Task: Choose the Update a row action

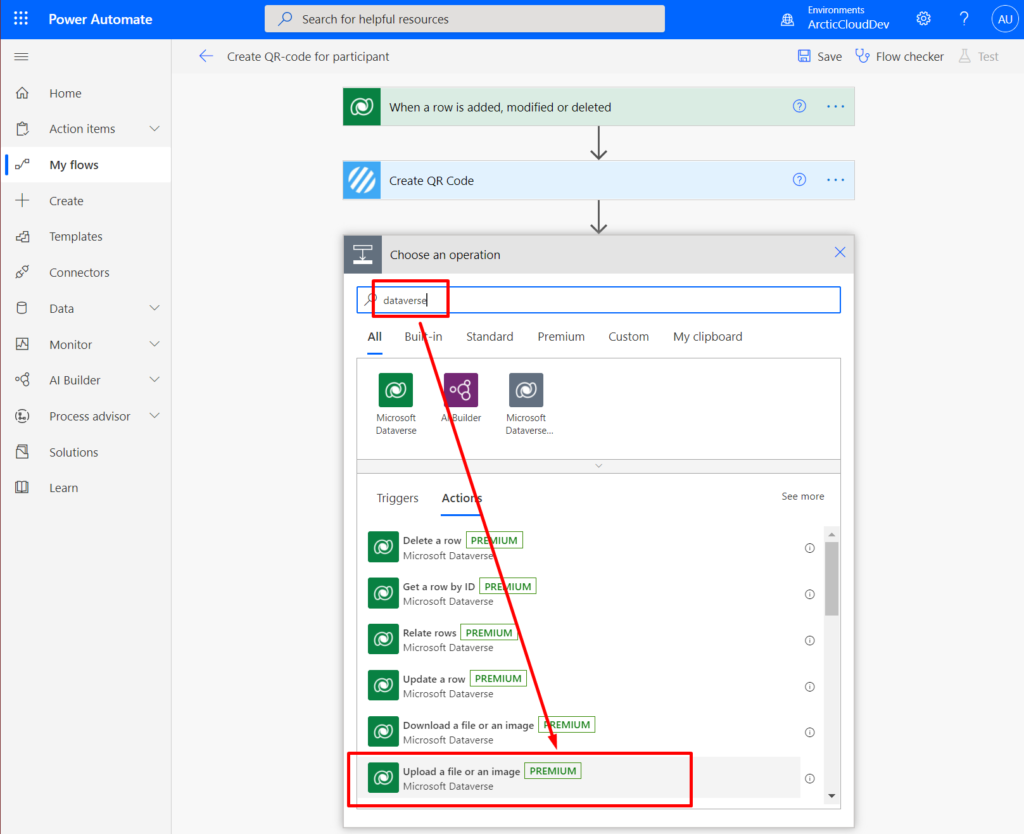Action: click(584, 686)
